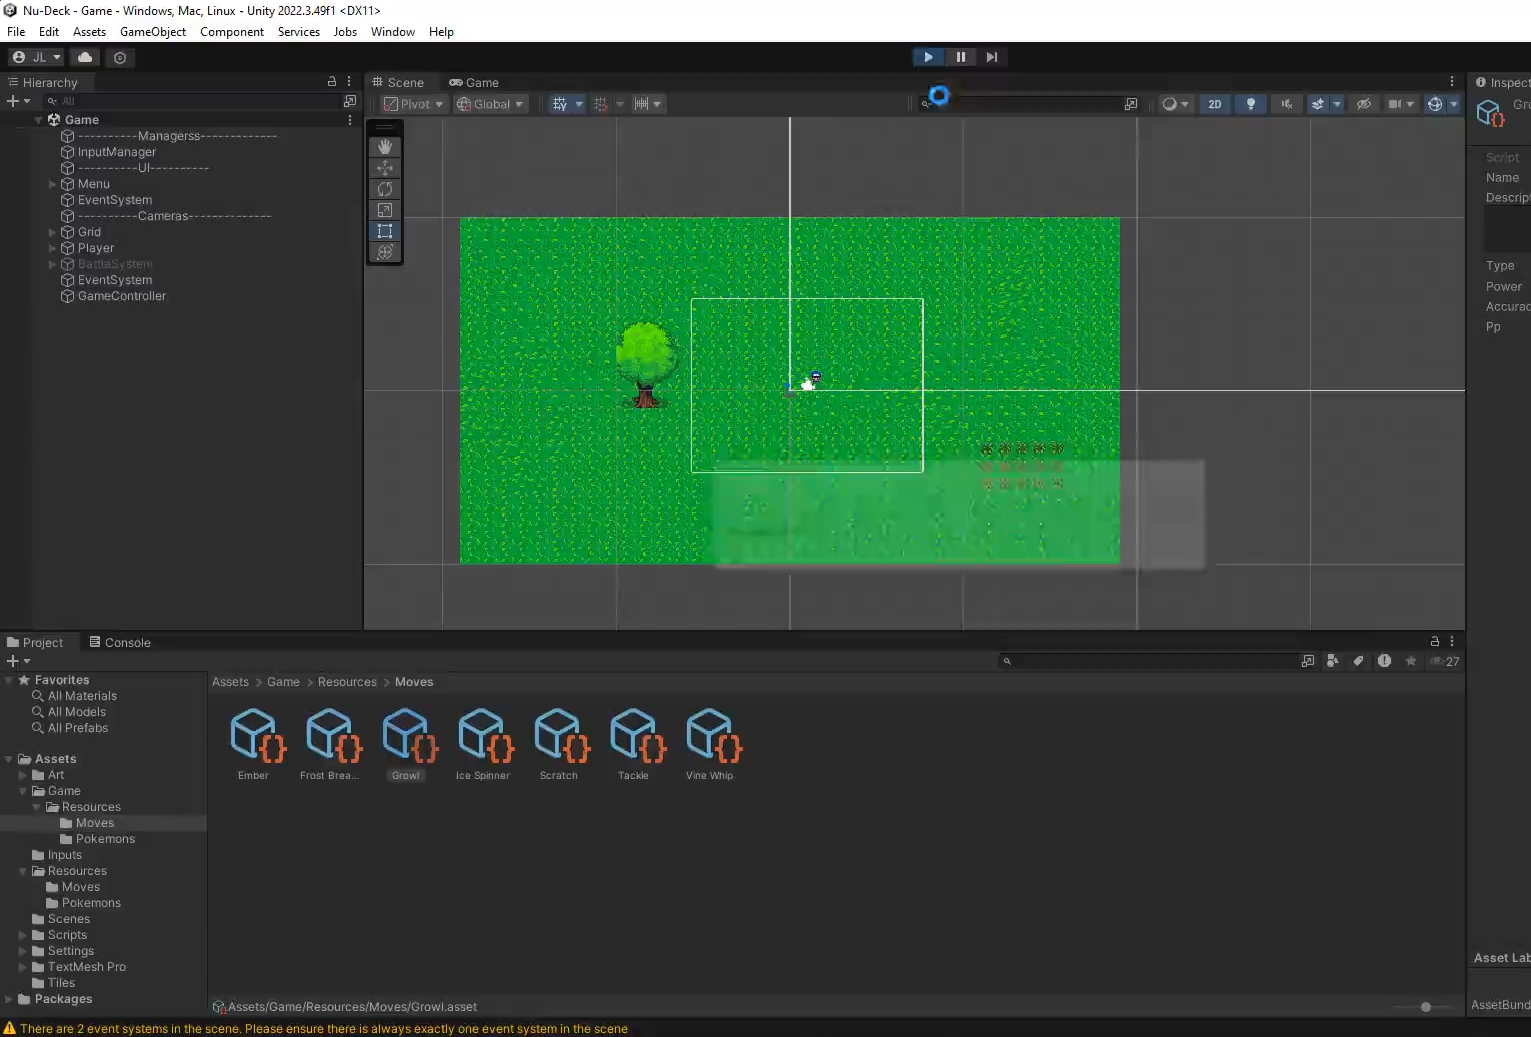This screenshot has width=1531, height=1037.
Task: Switch to the Game tab
Action: click(x=474, y=83)
